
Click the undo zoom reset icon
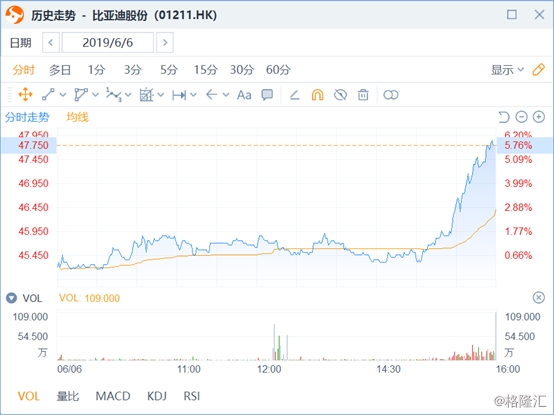[x=503, y=117]
